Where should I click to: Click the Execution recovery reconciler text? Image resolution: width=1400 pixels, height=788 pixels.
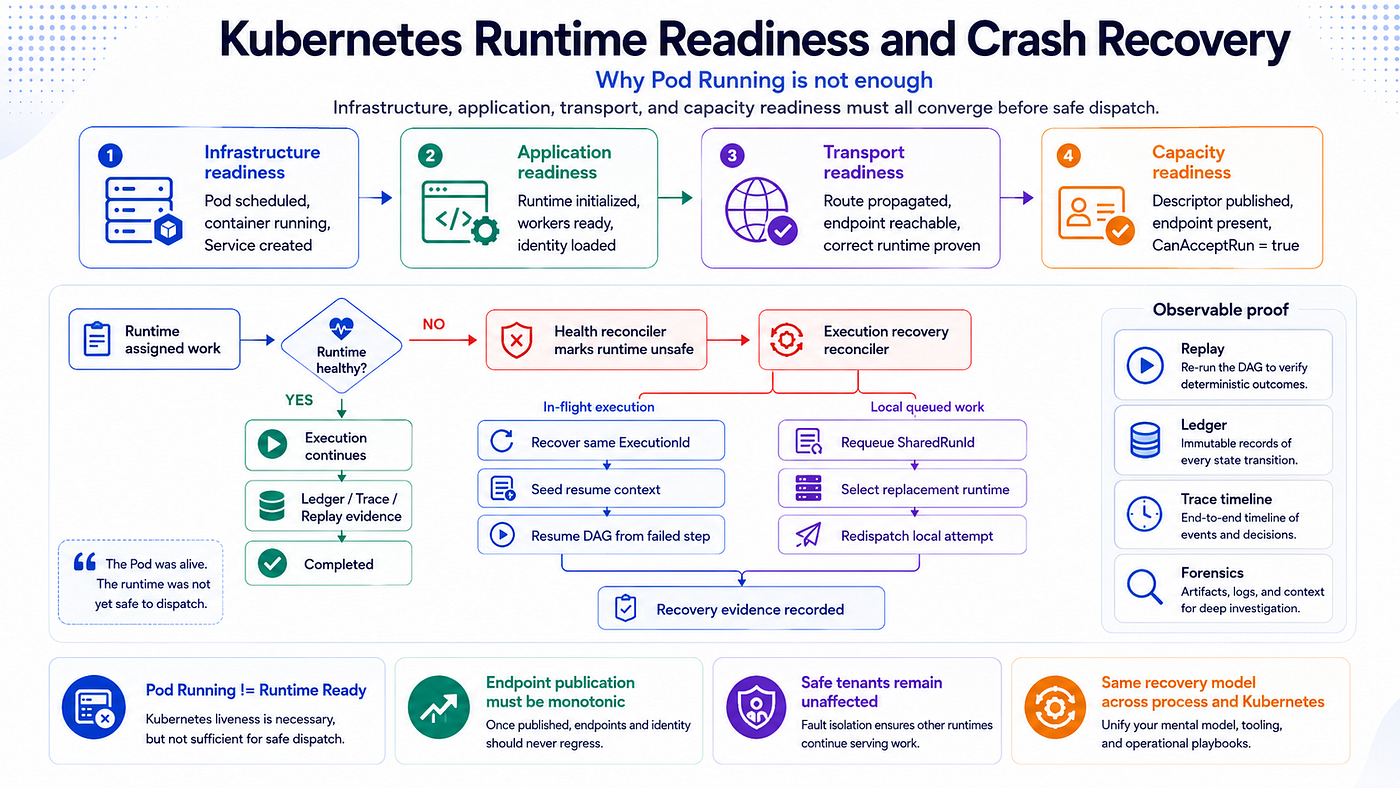[x=886, y=340]
